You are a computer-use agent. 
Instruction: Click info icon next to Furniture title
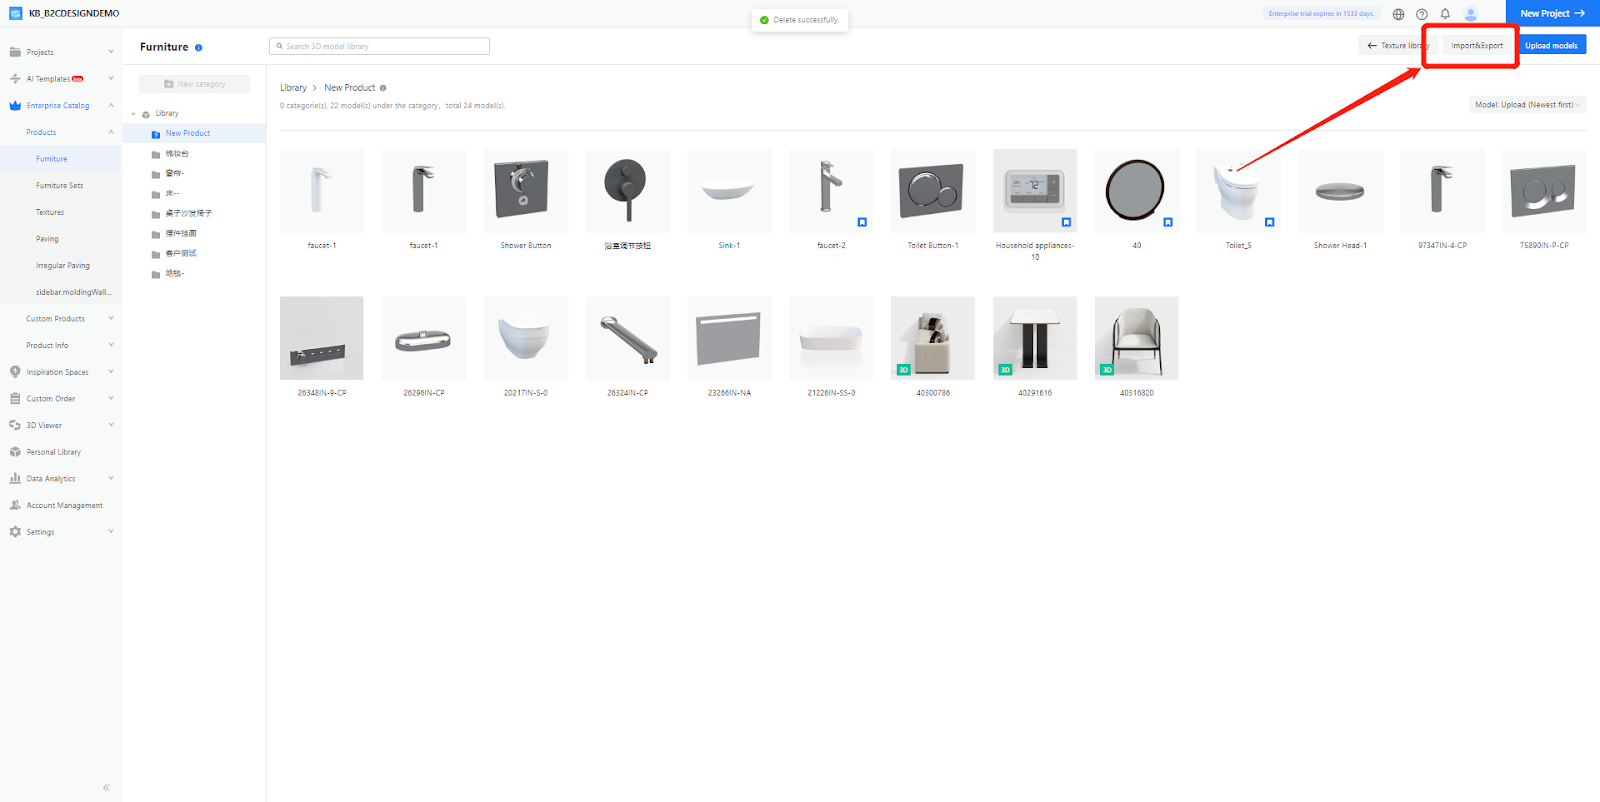(x=199, y=48)
